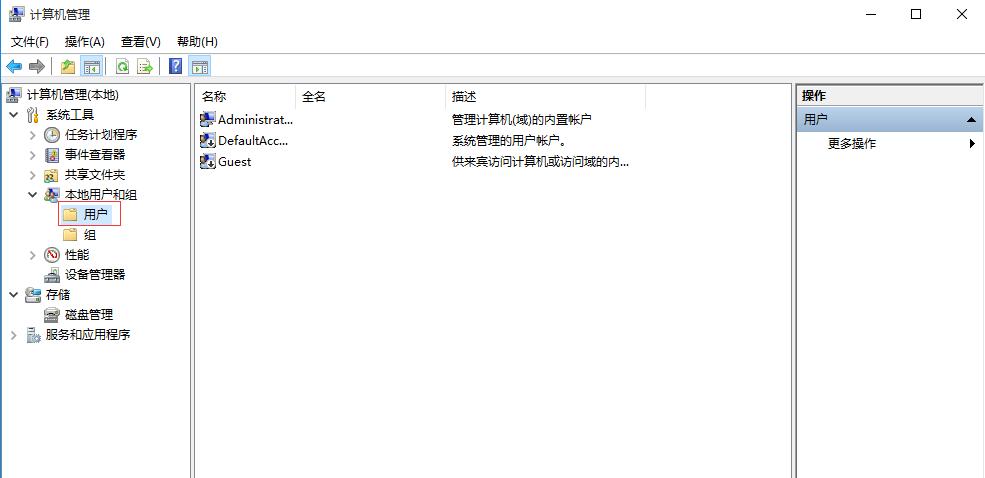Click the 操作 pane header
This screenshot has width=985, height=478.
tap(890, 96)
